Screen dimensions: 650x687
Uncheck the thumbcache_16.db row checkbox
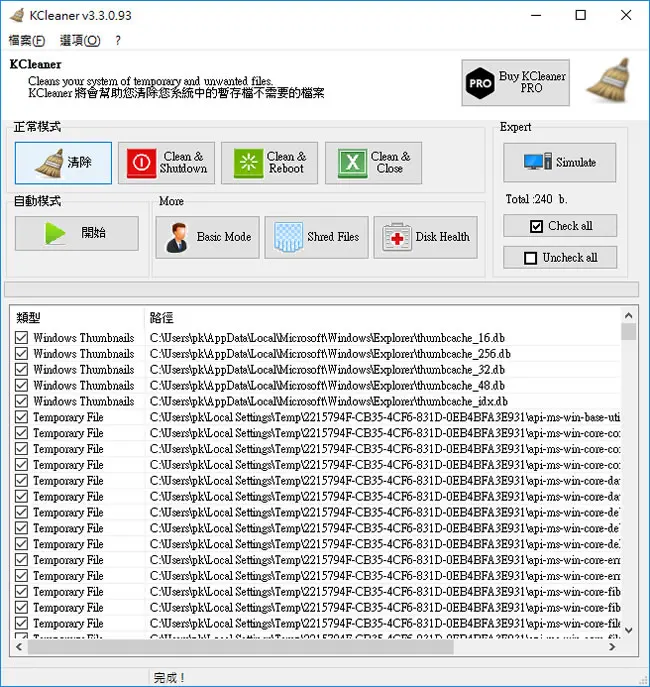coord(21,337)
